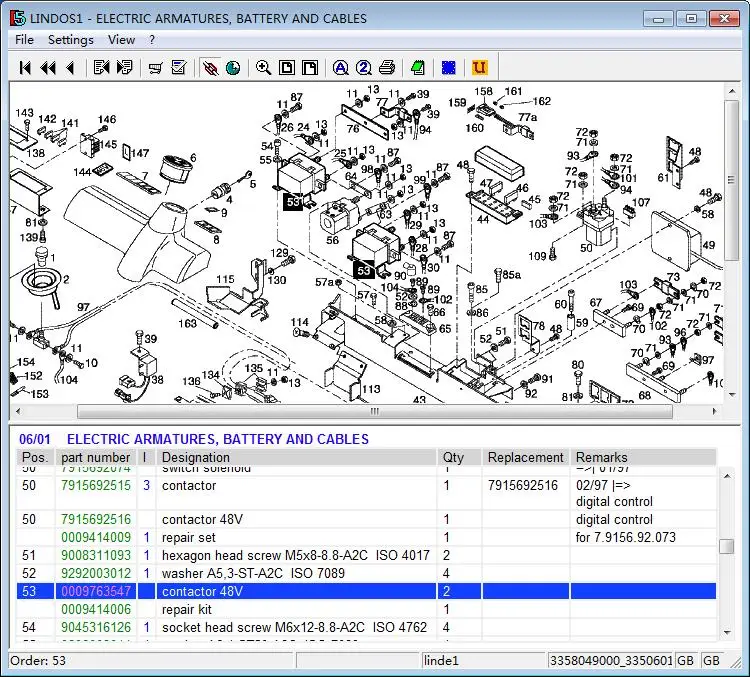750x677 pixels.
Task: Click the parts list scrollbar thumb
Action: tap(727, 546)
